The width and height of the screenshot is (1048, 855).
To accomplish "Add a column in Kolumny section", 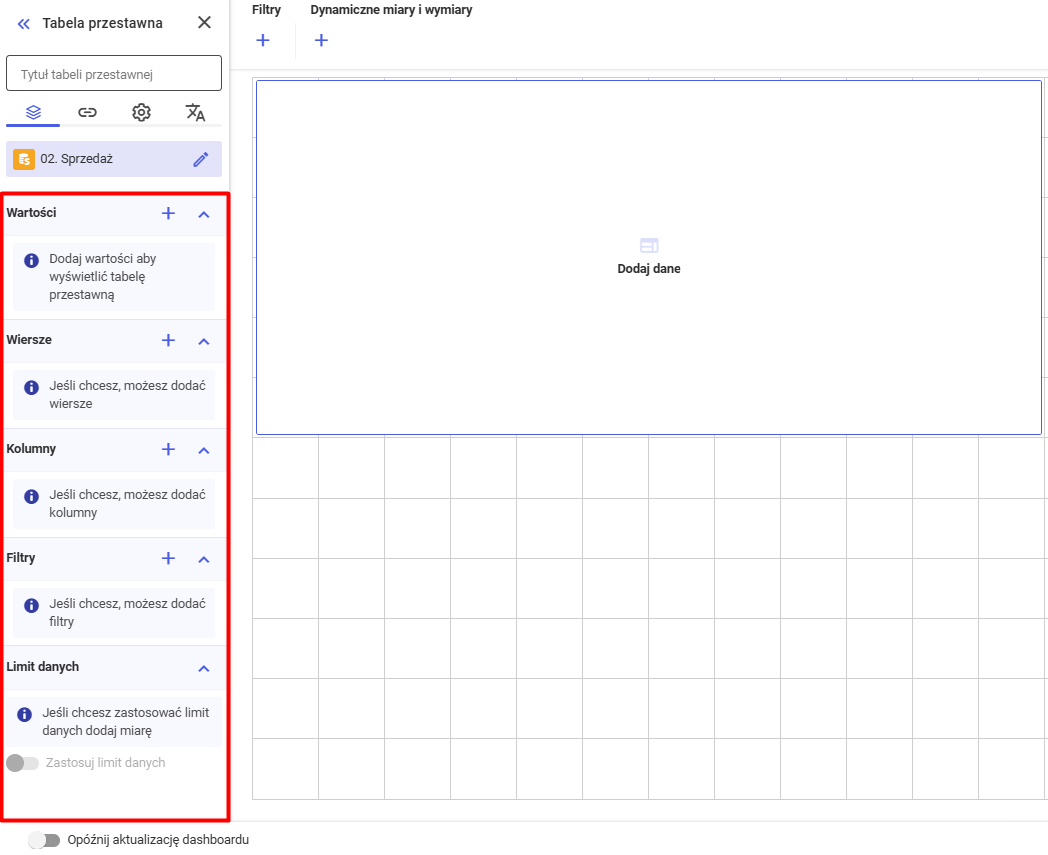I will pyautogui.click(x=168, y=449).
